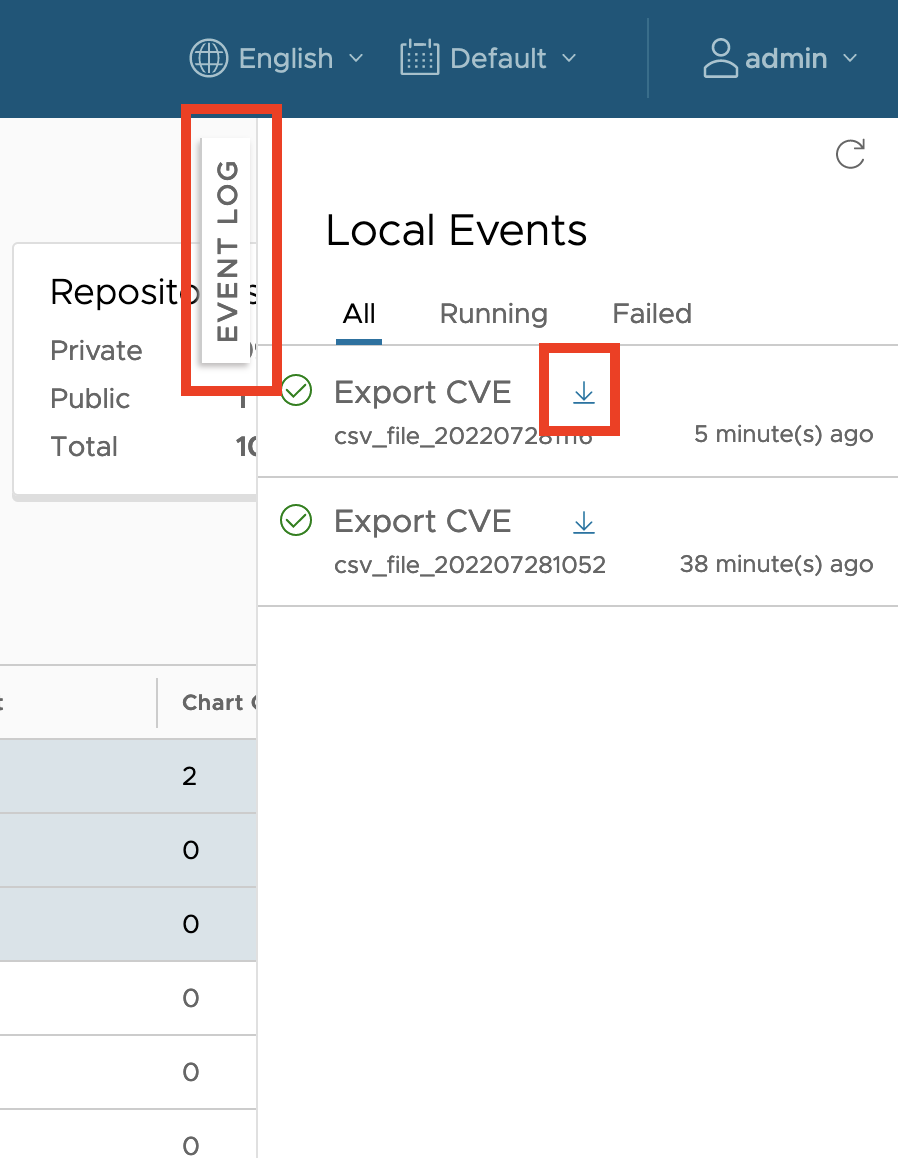The width and height of the screenshot is (898, 1158).
Task: Select the Repositories summary card
Action: [130, 292]
